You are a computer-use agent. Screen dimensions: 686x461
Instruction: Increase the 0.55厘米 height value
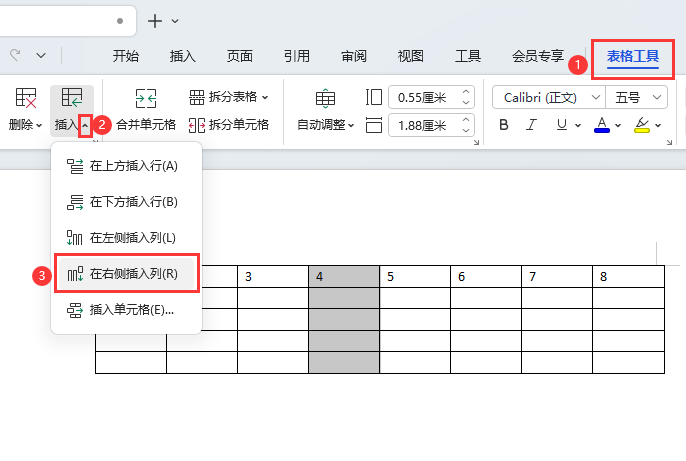point(466,92)
